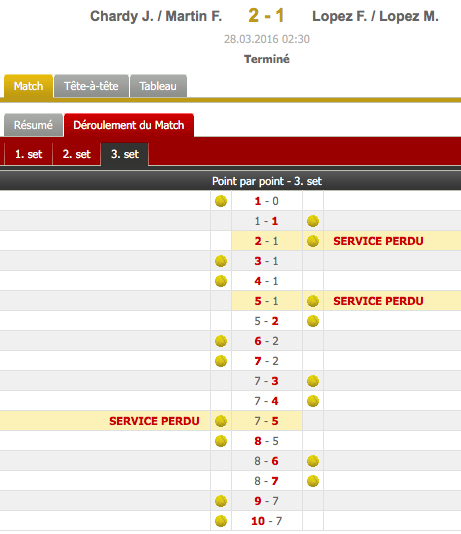Open the Résumé tab
461x534 pixels.
pos(33,125)
